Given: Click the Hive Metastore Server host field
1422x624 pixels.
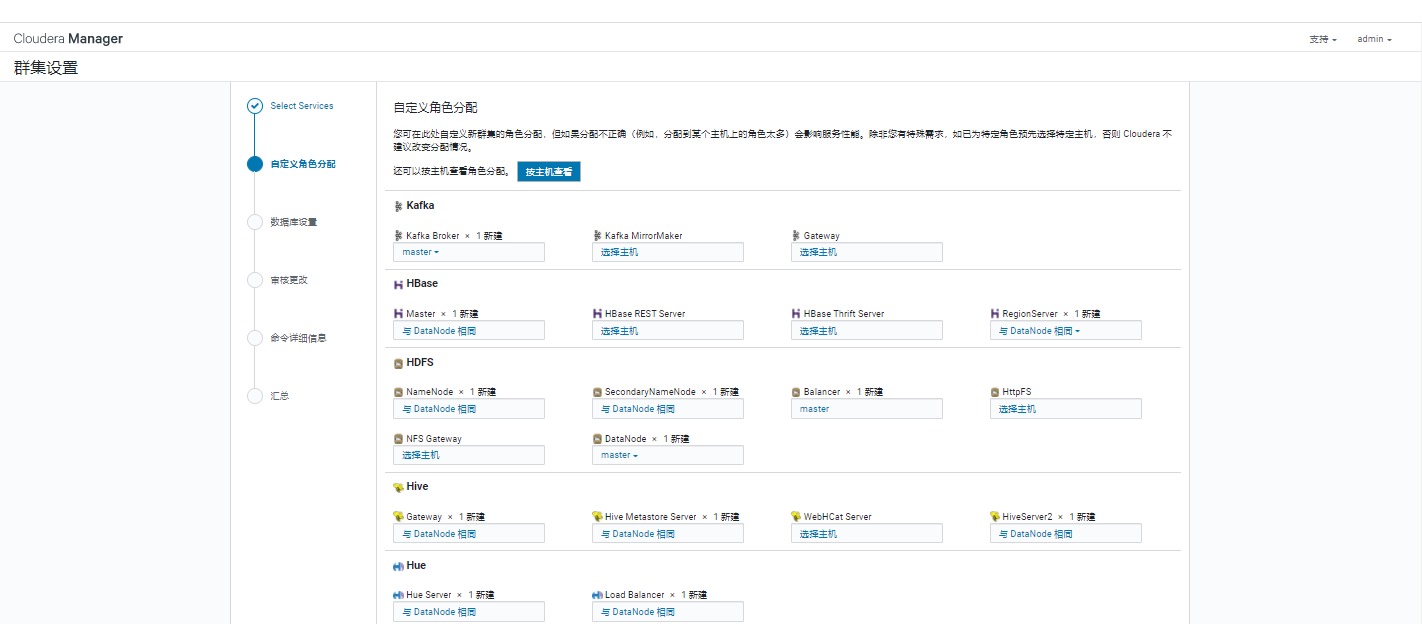Looking at the screenshot, I should click(668, 533).
